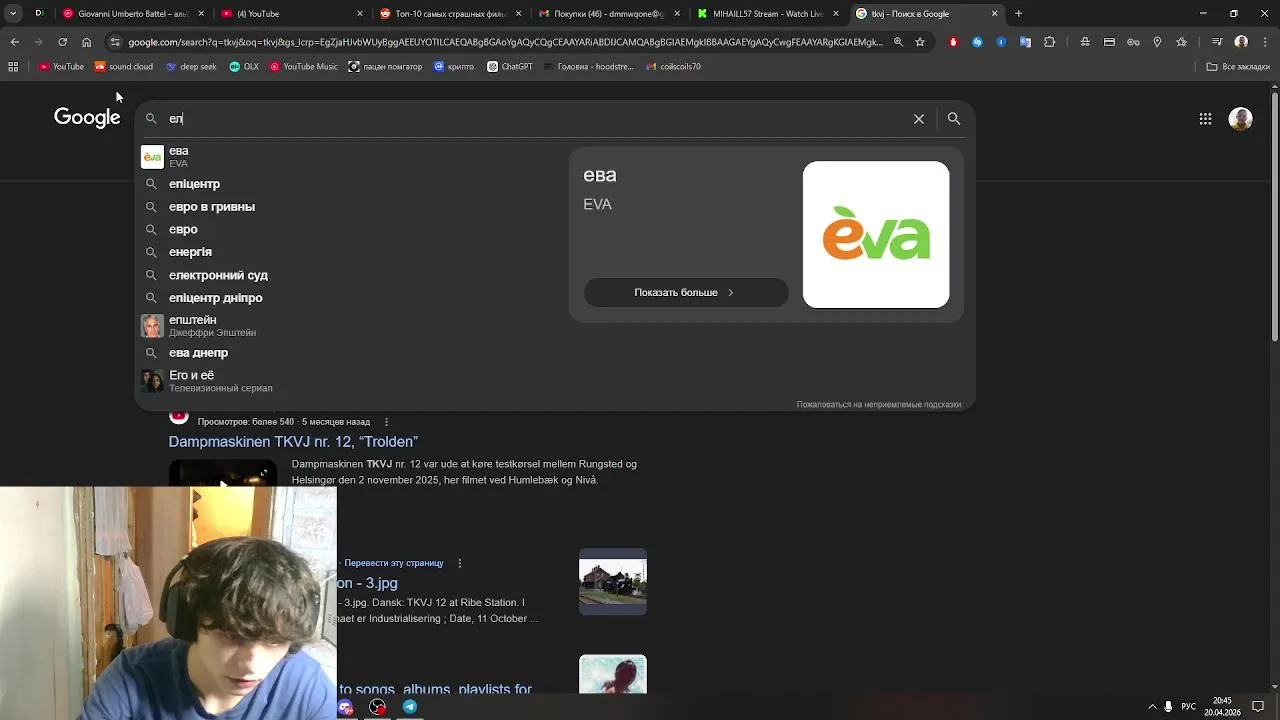The height and width of the screenshot is (720, 1280).
Task: Select the енергія suggestion
Action: 350,252
